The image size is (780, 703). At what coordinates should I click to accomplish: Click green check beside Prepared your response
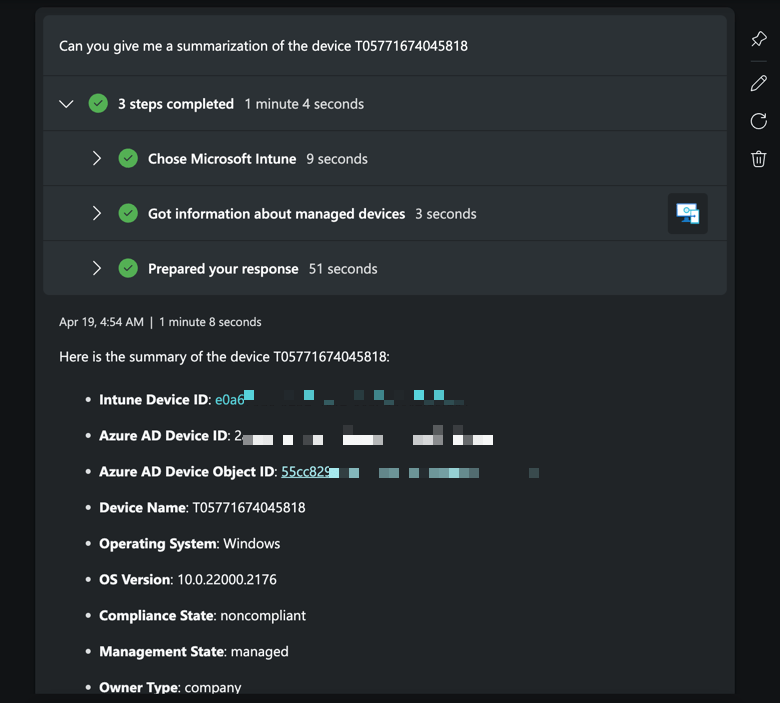pyautogui.click(x=128, y=268)
